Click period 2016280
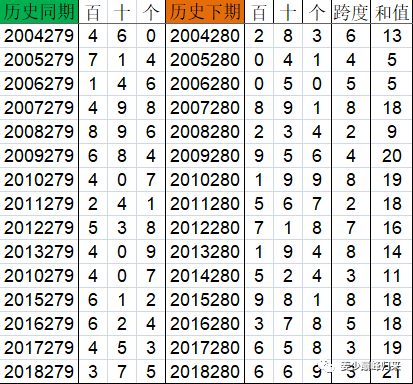 (x=205, y=324)
